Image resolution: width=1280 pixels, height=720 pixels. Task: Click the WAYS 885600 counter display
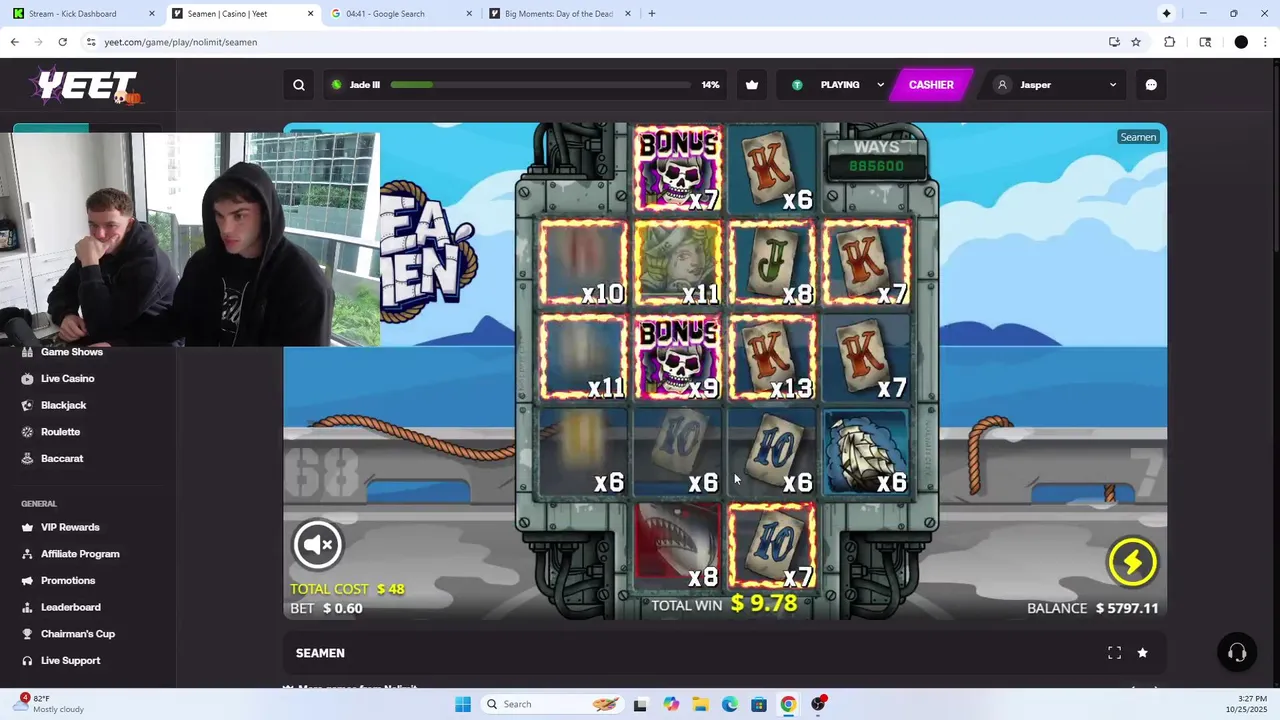[x=876, y=158]
